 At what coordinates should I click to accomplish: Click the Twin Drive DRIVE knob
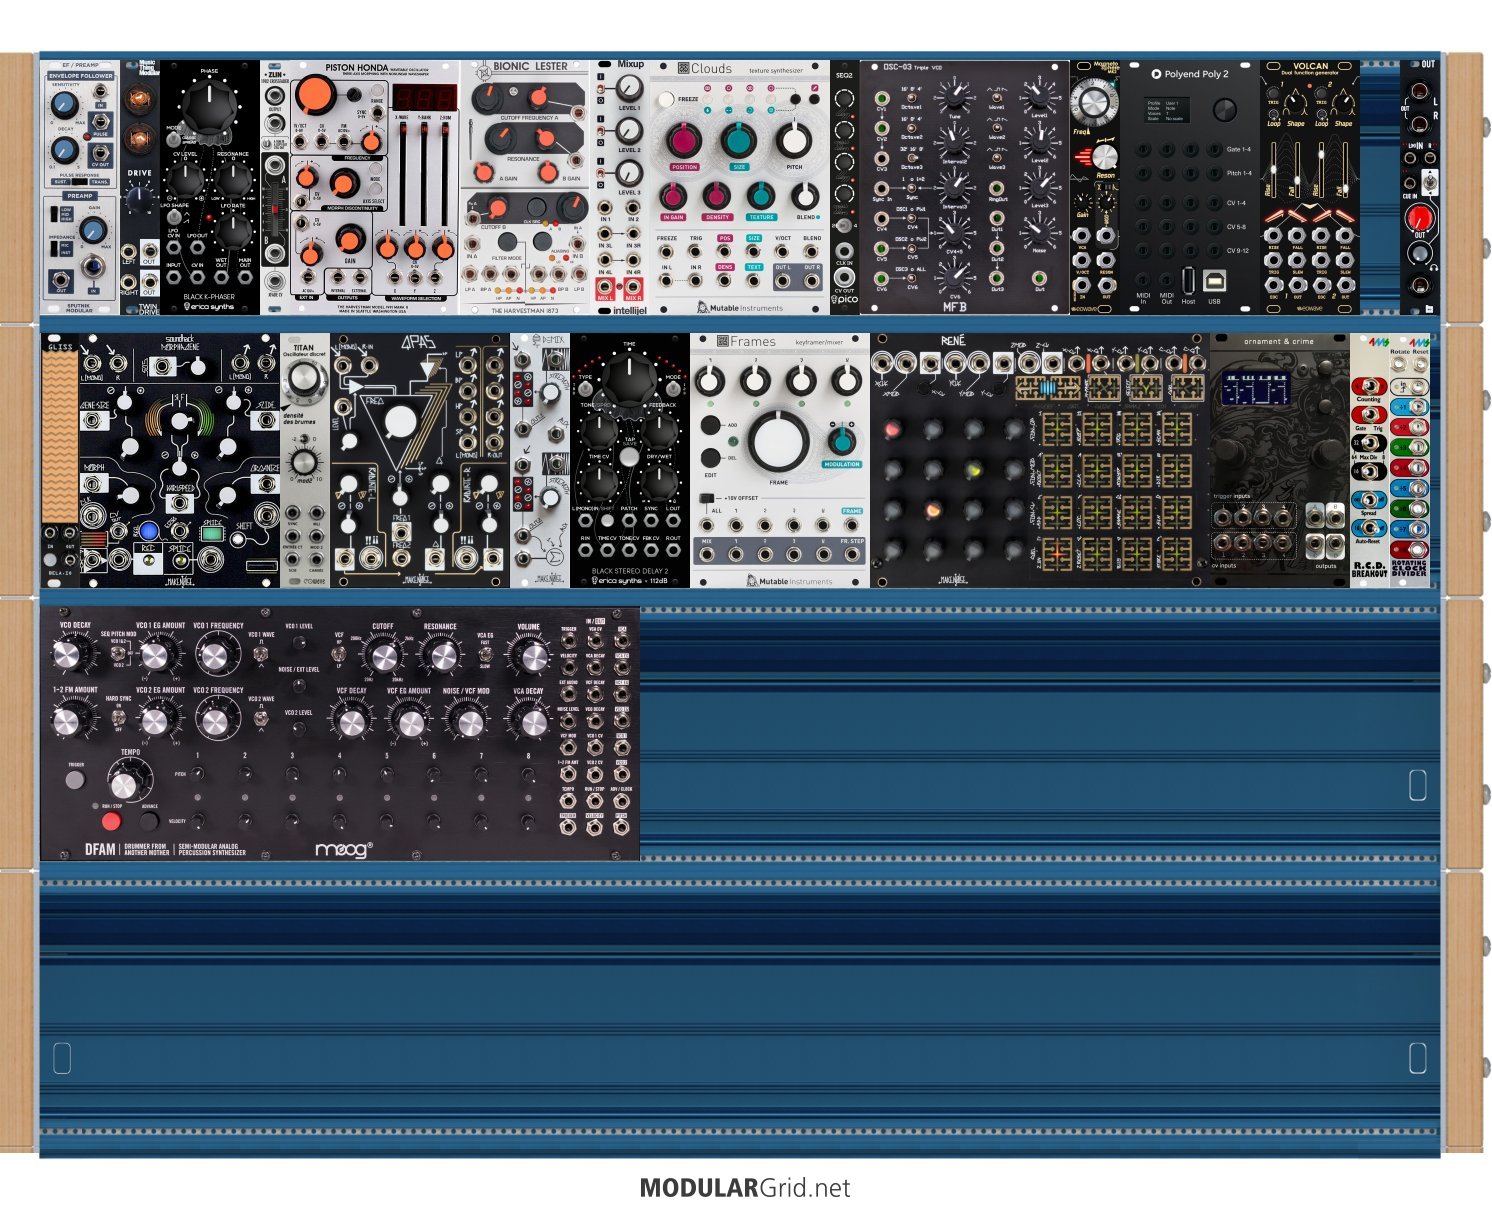140,201
